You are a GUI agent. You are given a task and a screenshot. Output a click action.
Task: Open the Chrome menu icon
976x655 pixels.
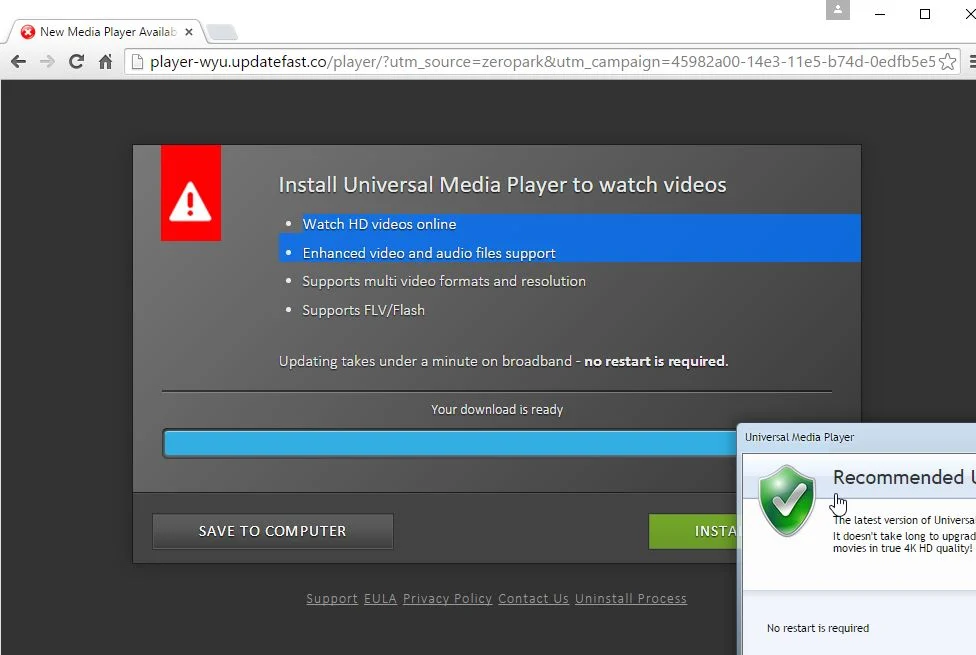(x=972, y=62)
